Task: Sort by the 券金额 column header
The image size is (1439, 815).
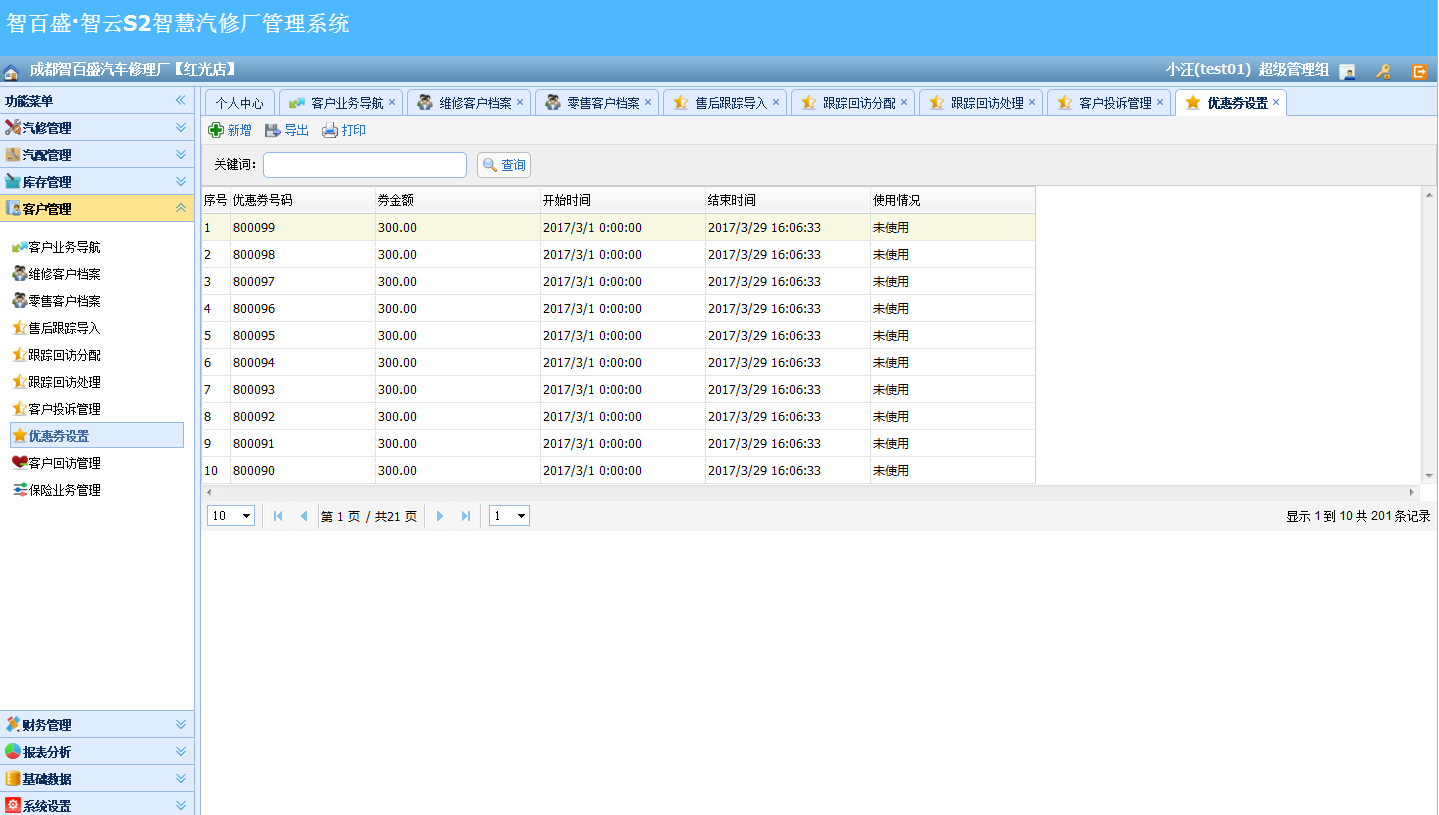Action: coord(458,200)
